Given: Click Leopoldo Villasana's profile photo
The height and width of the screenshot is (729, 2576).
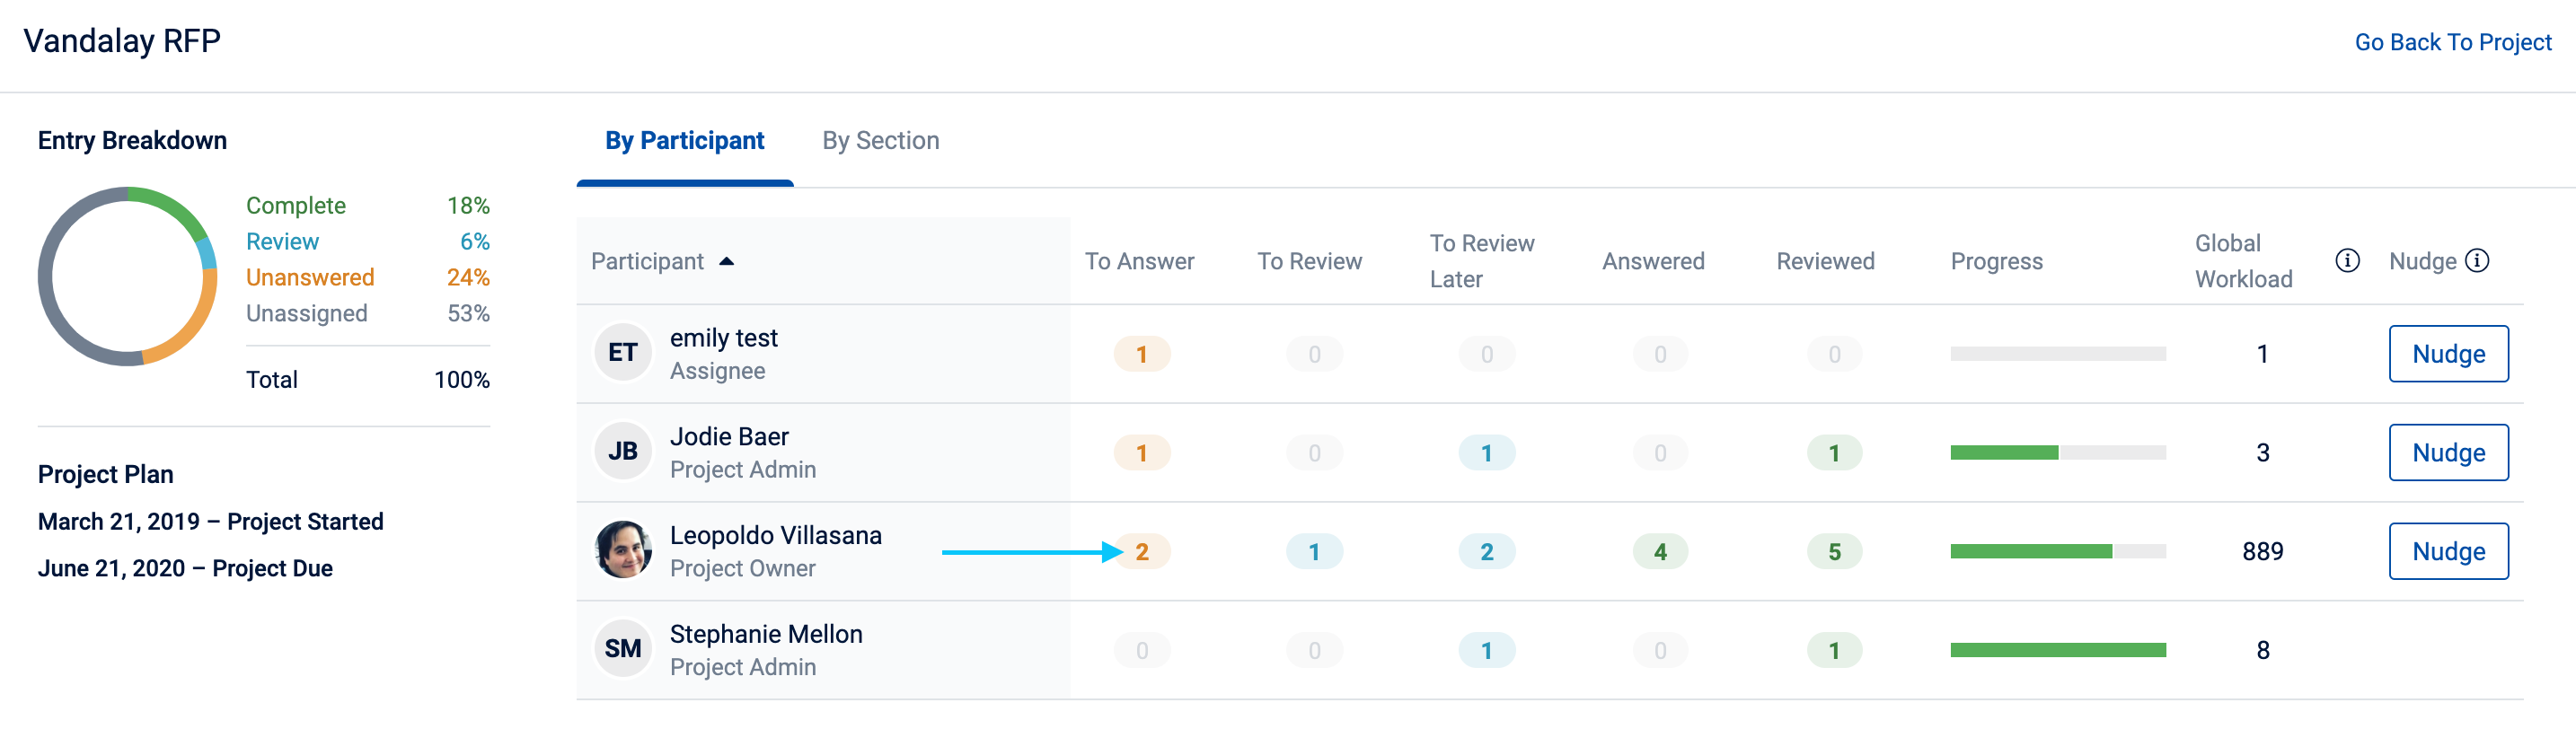Looking at the screenshot, I should pos(623,550).
